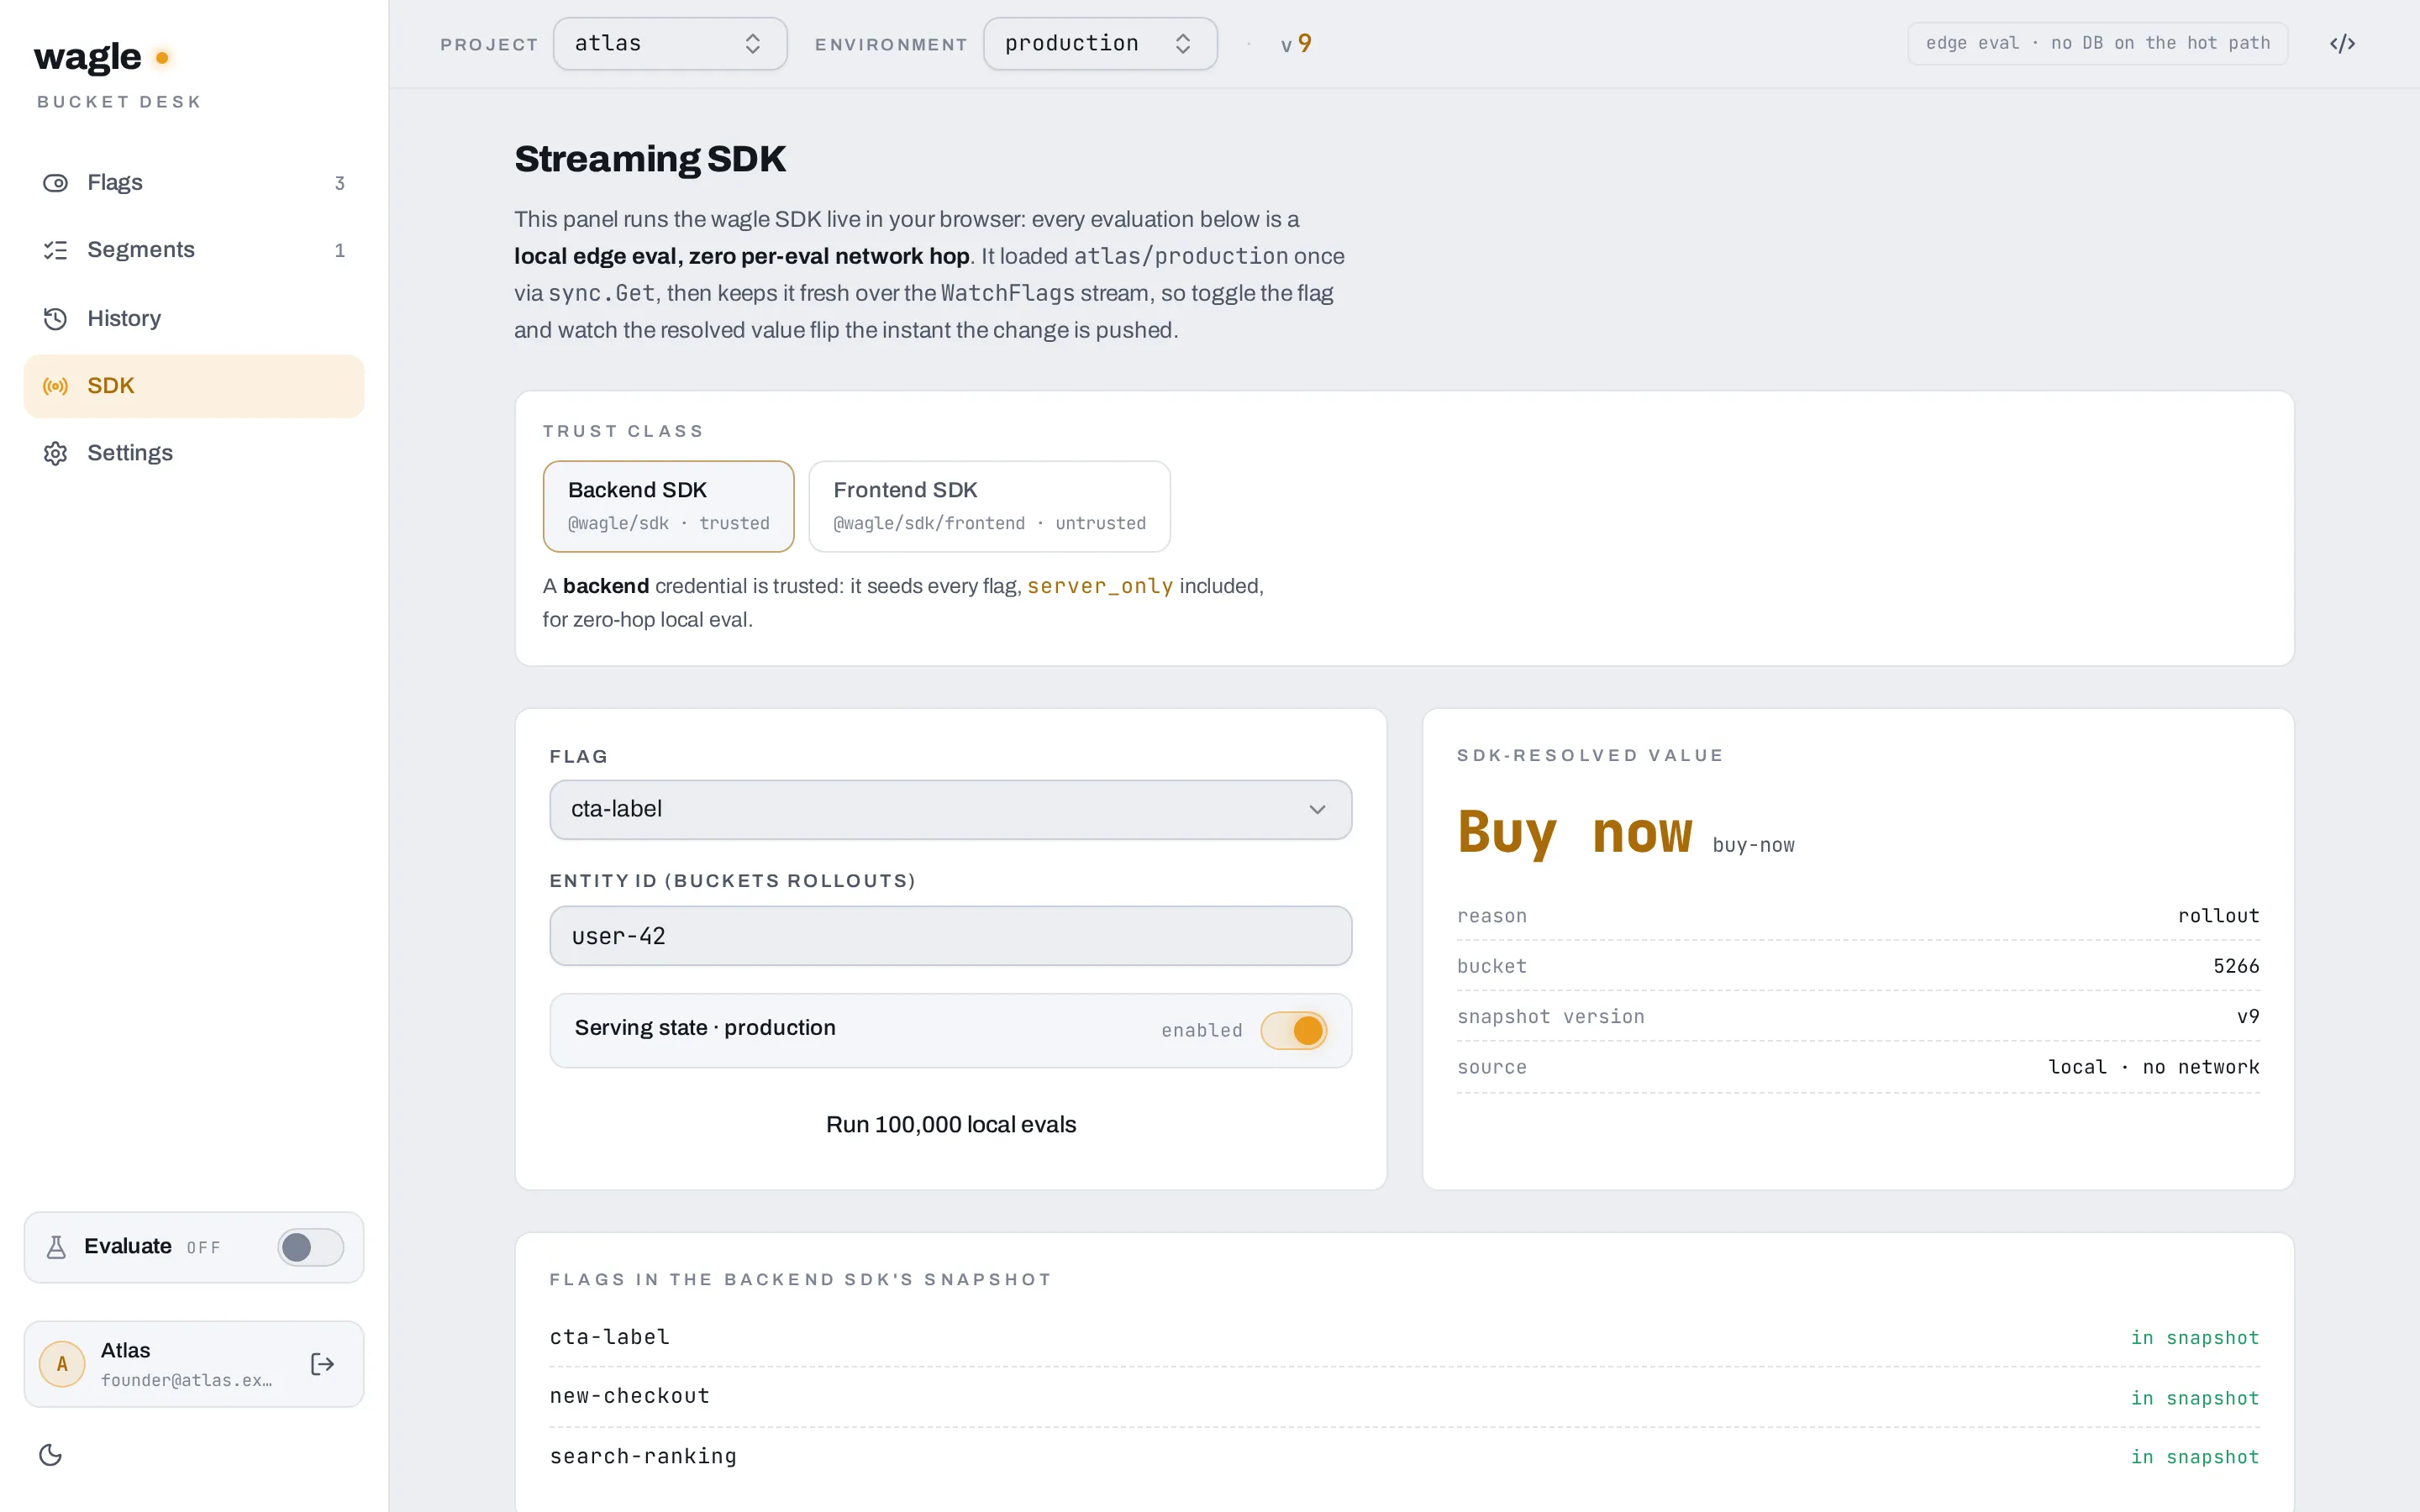
Task: Run 100,000 local evals
Action: click(x=950, y=1125)
